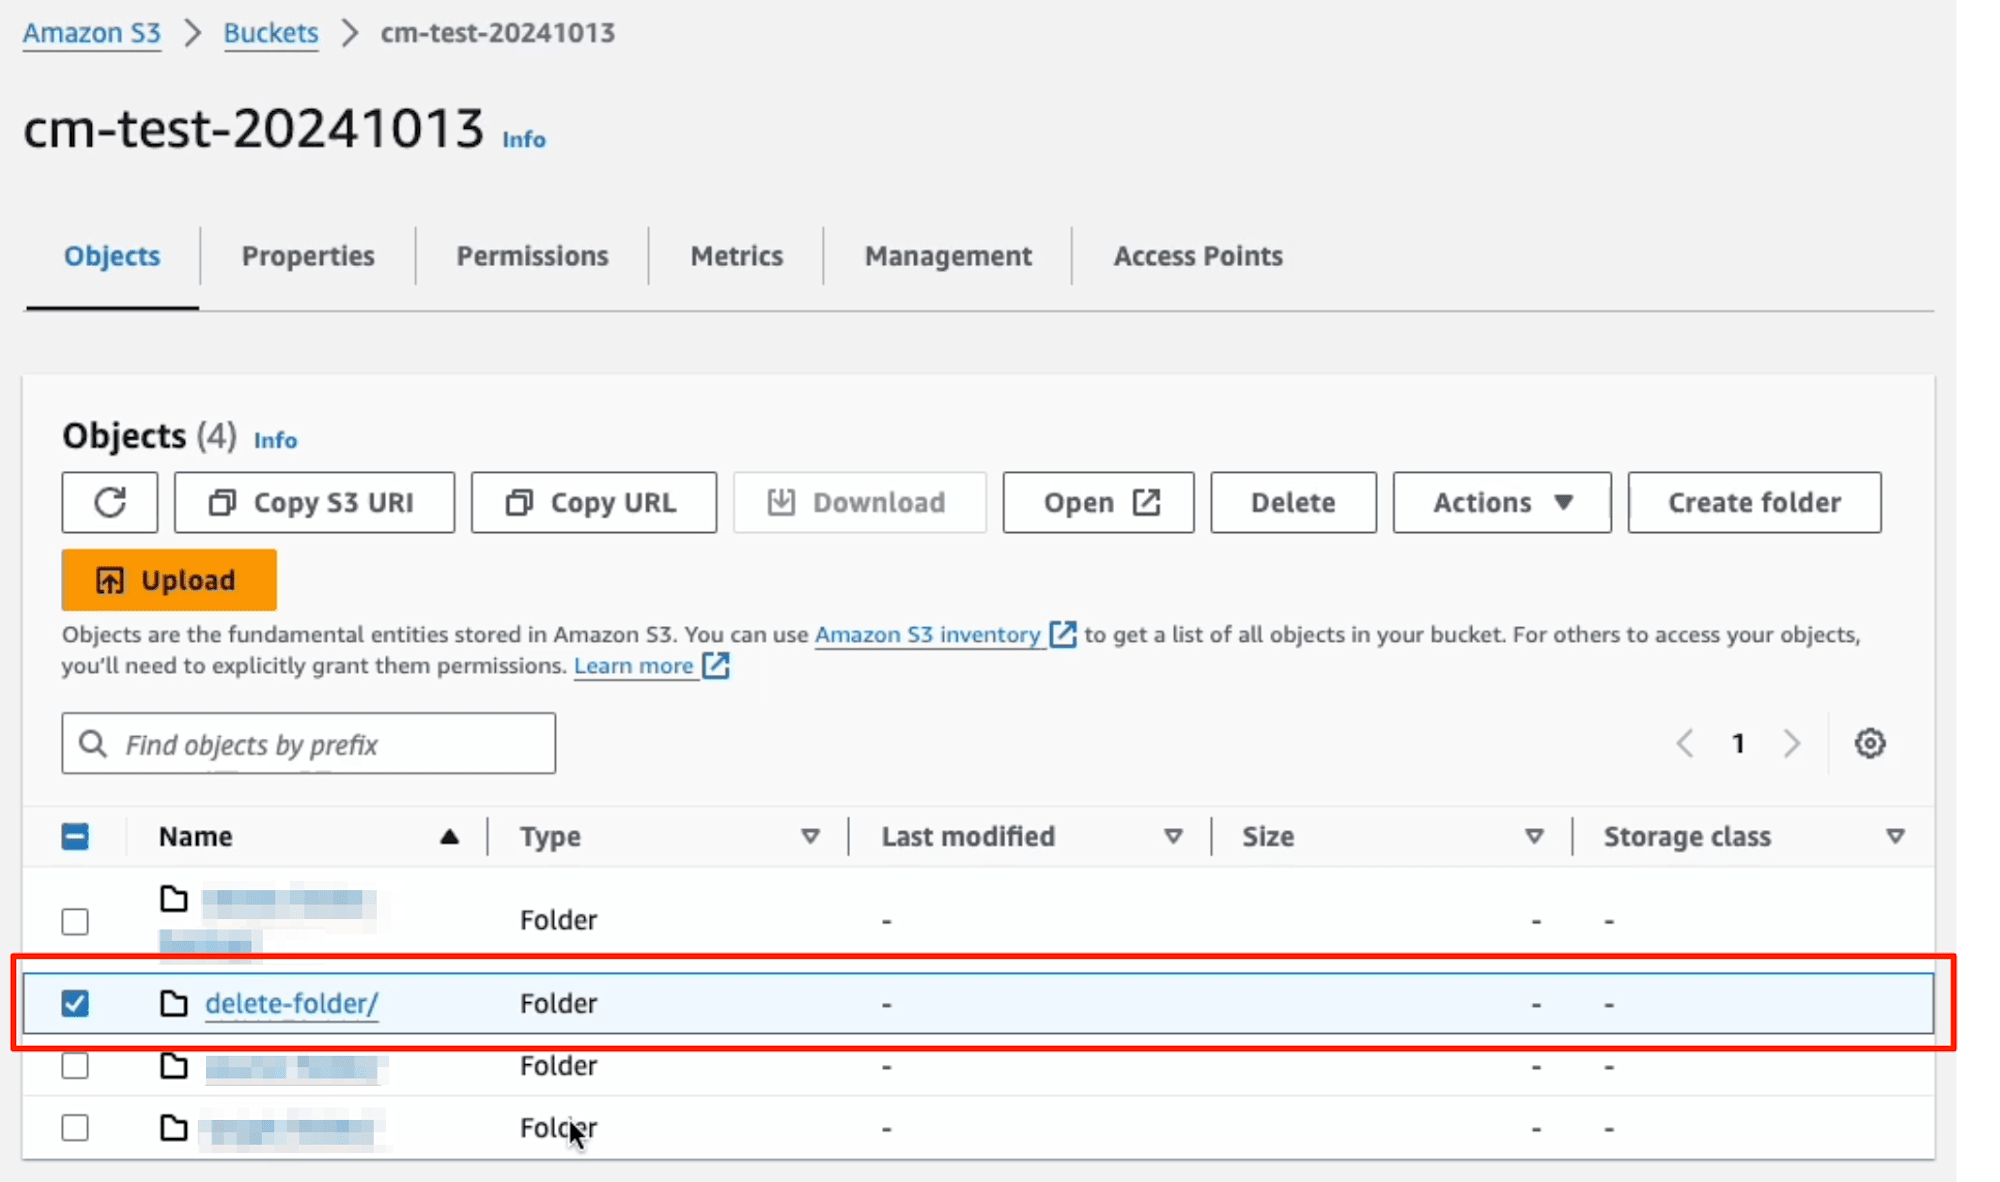Focus the Find objects by prefix field
Image resolution: width=2000 pixels, height=1182 pixels.
pos(309,743)
